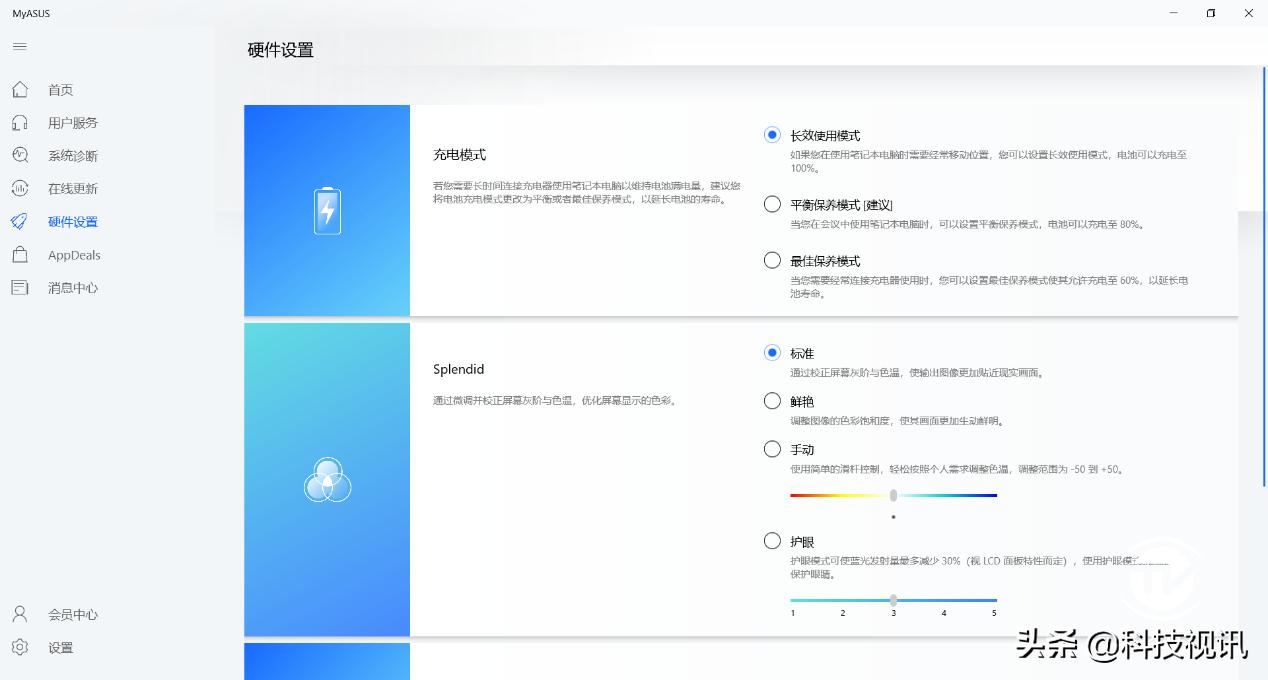Open the AppDeals section

(20, 254)
